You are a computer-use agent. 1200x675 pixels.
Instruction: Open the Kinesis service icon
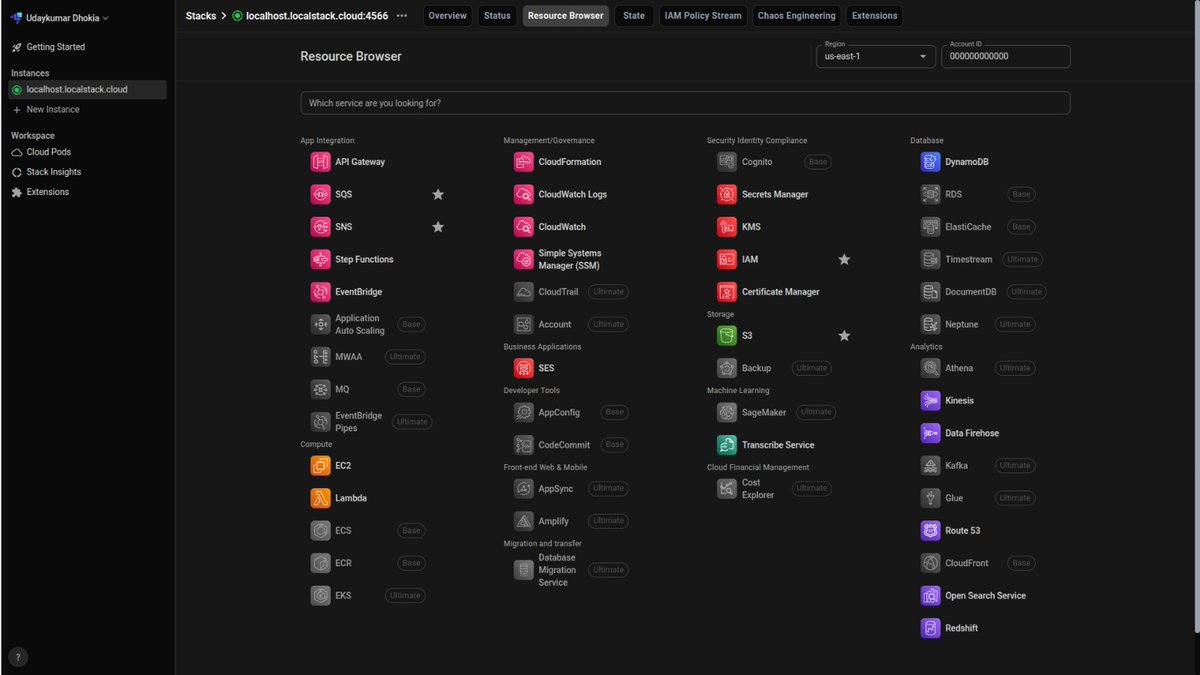(x=930, y=401)
